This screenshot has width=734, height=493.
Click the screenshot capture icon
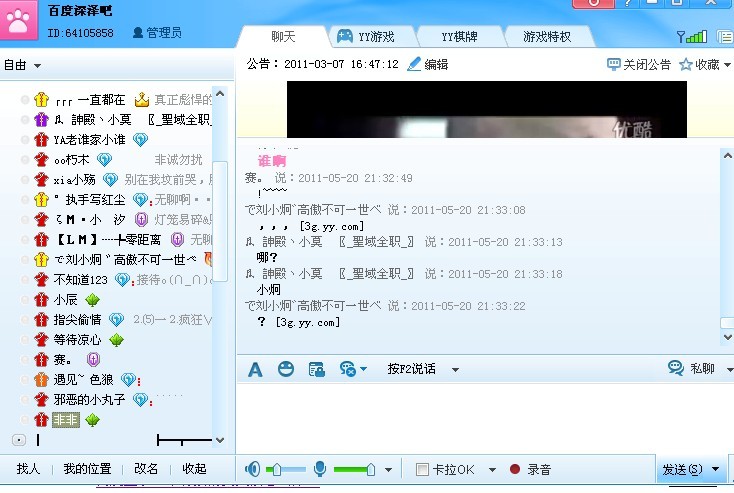point(317,369)
